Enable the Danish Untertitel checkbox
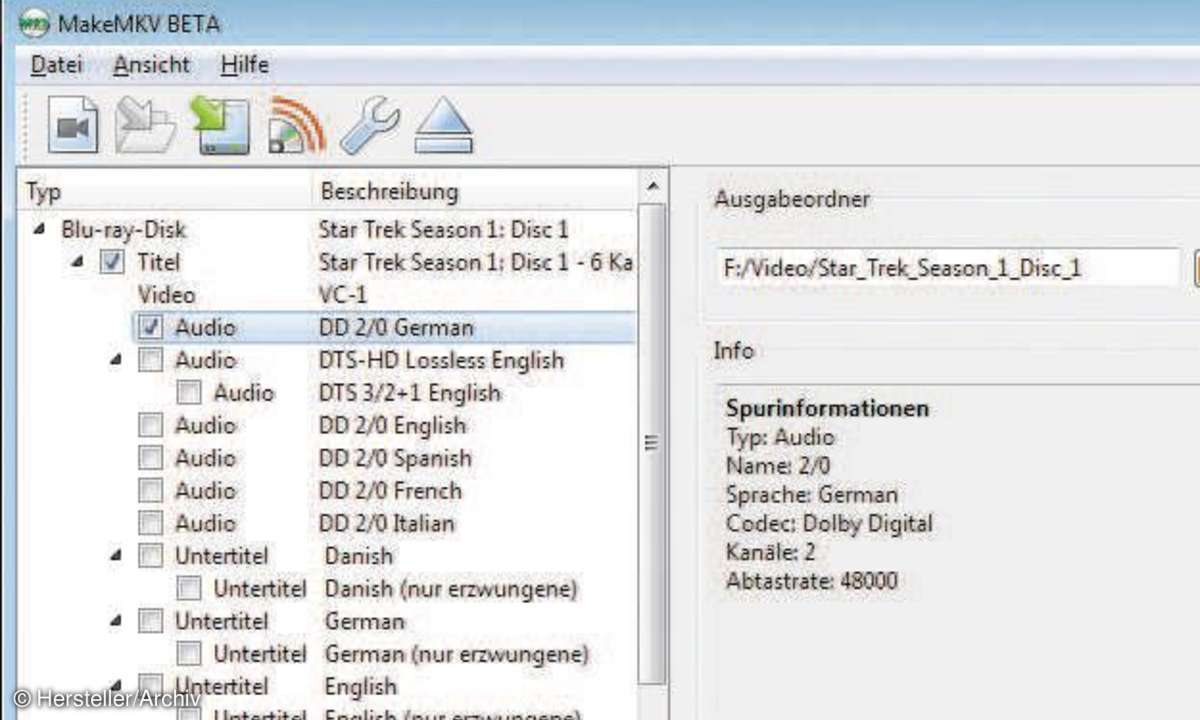The image size is (1200, 720). 150,556
